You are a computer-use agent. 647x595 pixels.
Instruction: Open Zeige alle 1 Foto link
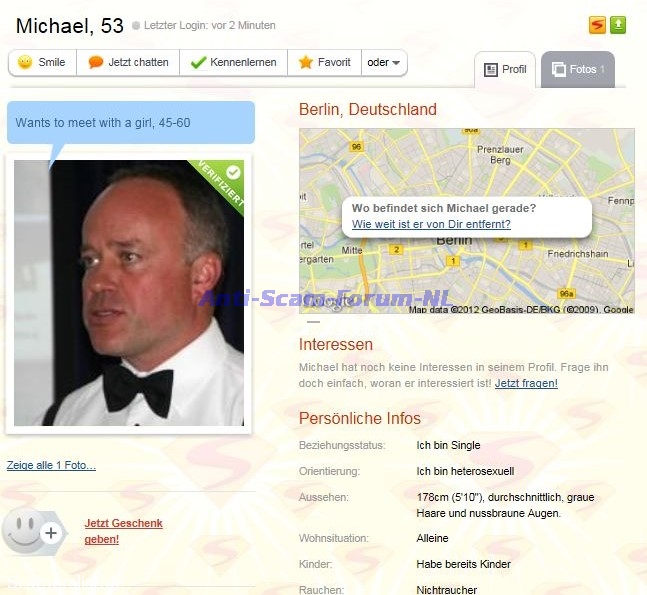pyautogui.click(x=51, y=465)
